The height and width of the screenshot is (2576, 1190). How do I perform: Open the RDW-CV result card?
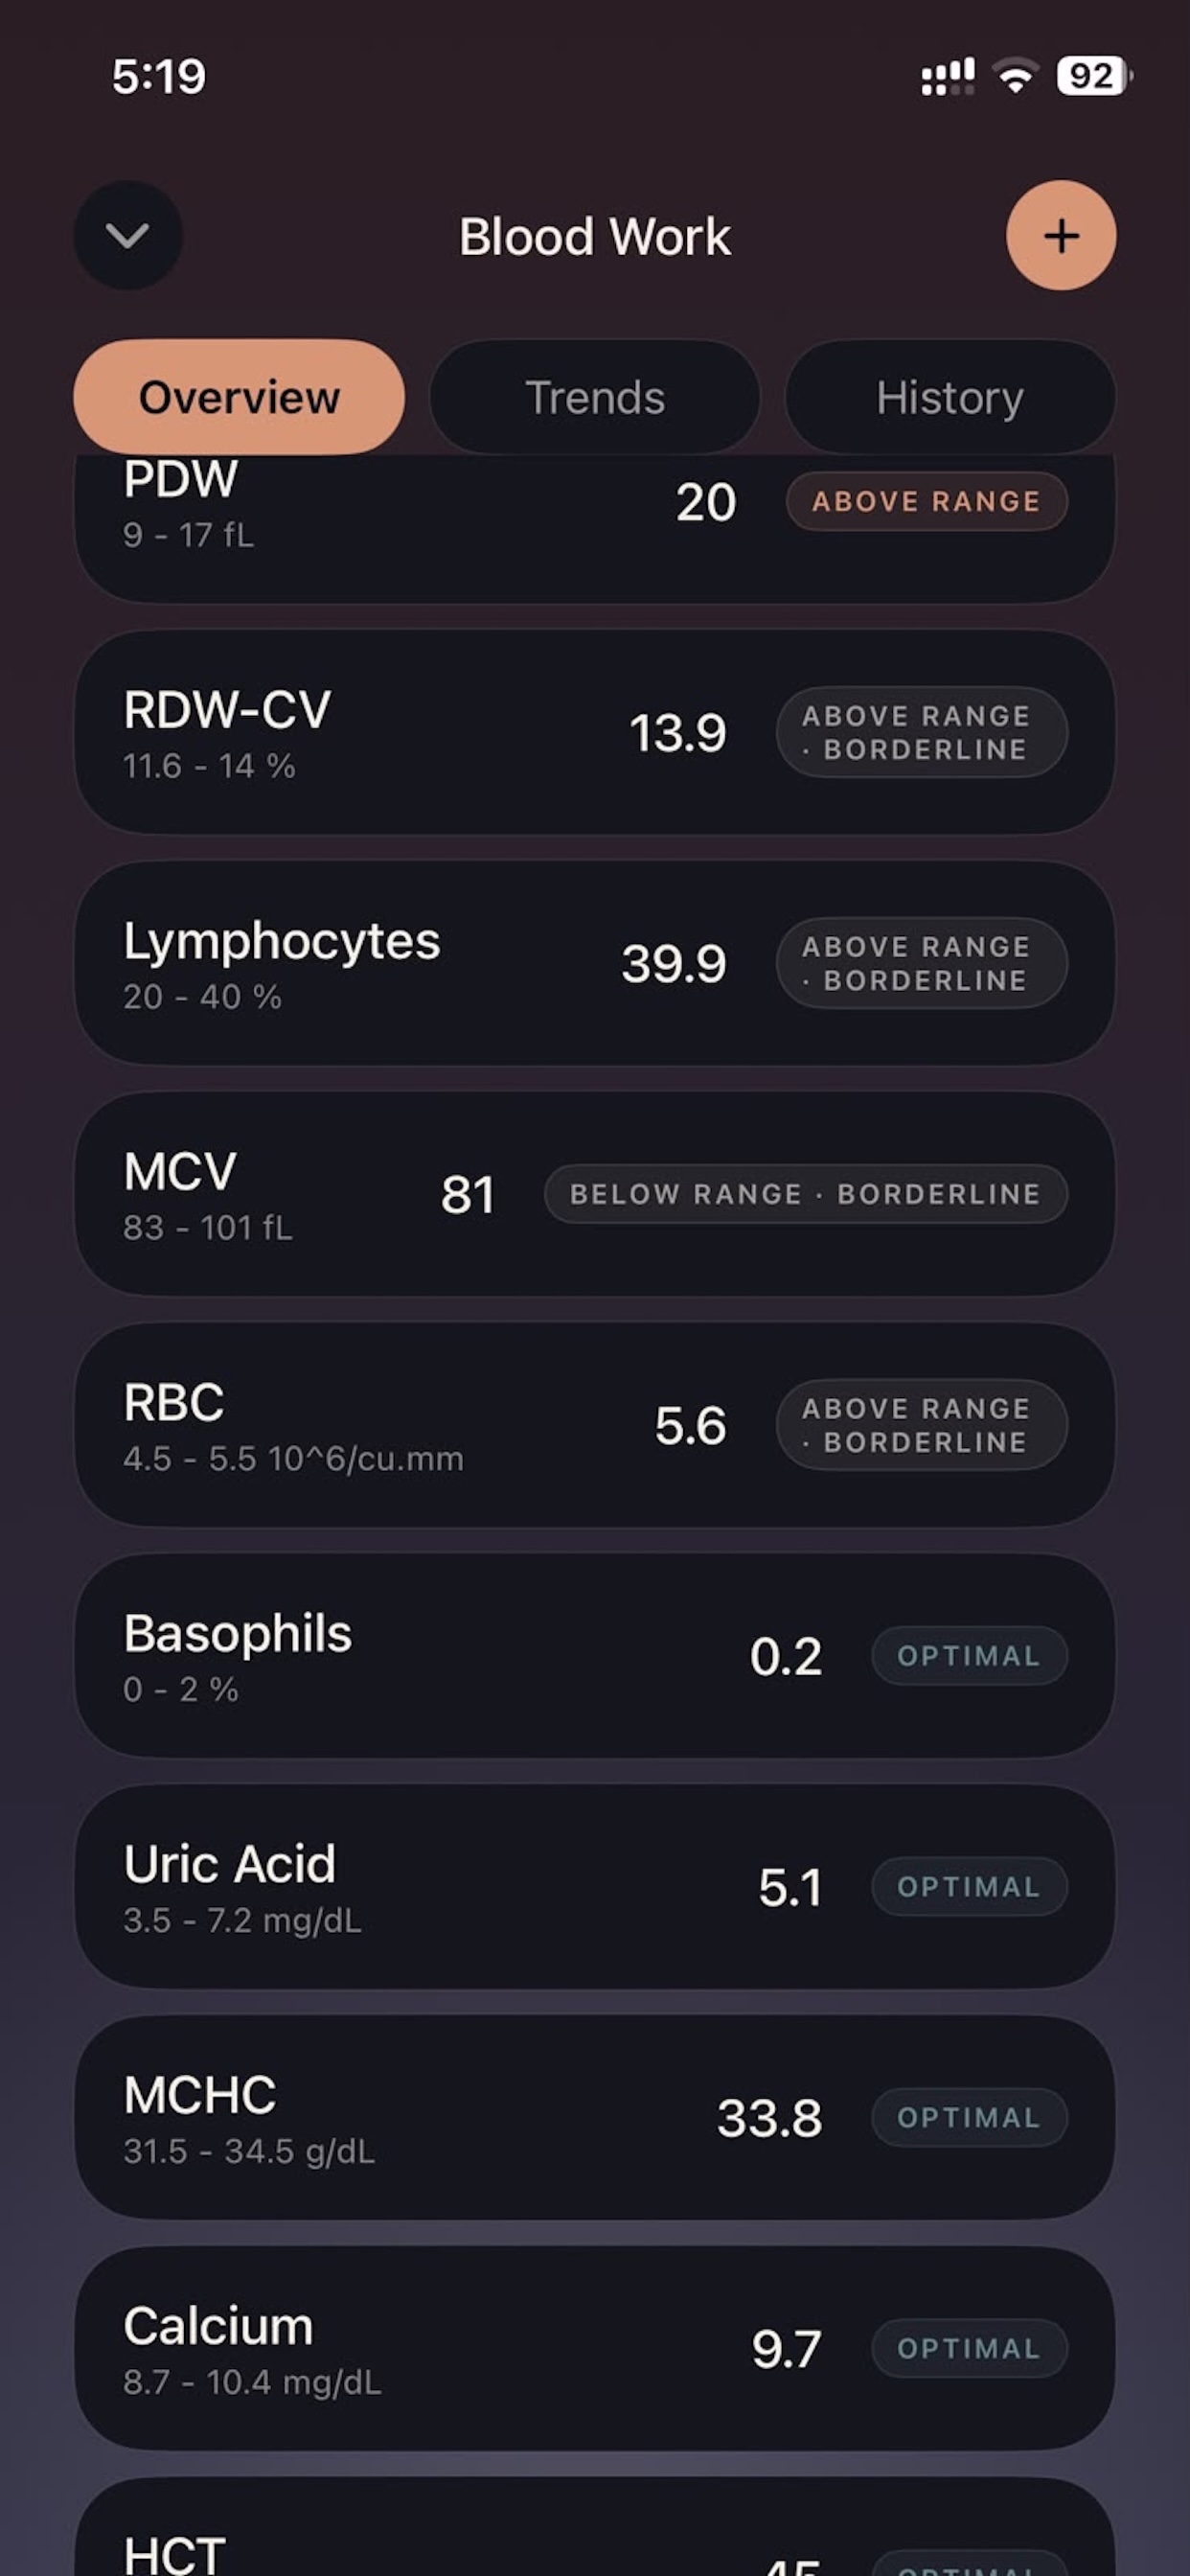click(x=595, y=733)
